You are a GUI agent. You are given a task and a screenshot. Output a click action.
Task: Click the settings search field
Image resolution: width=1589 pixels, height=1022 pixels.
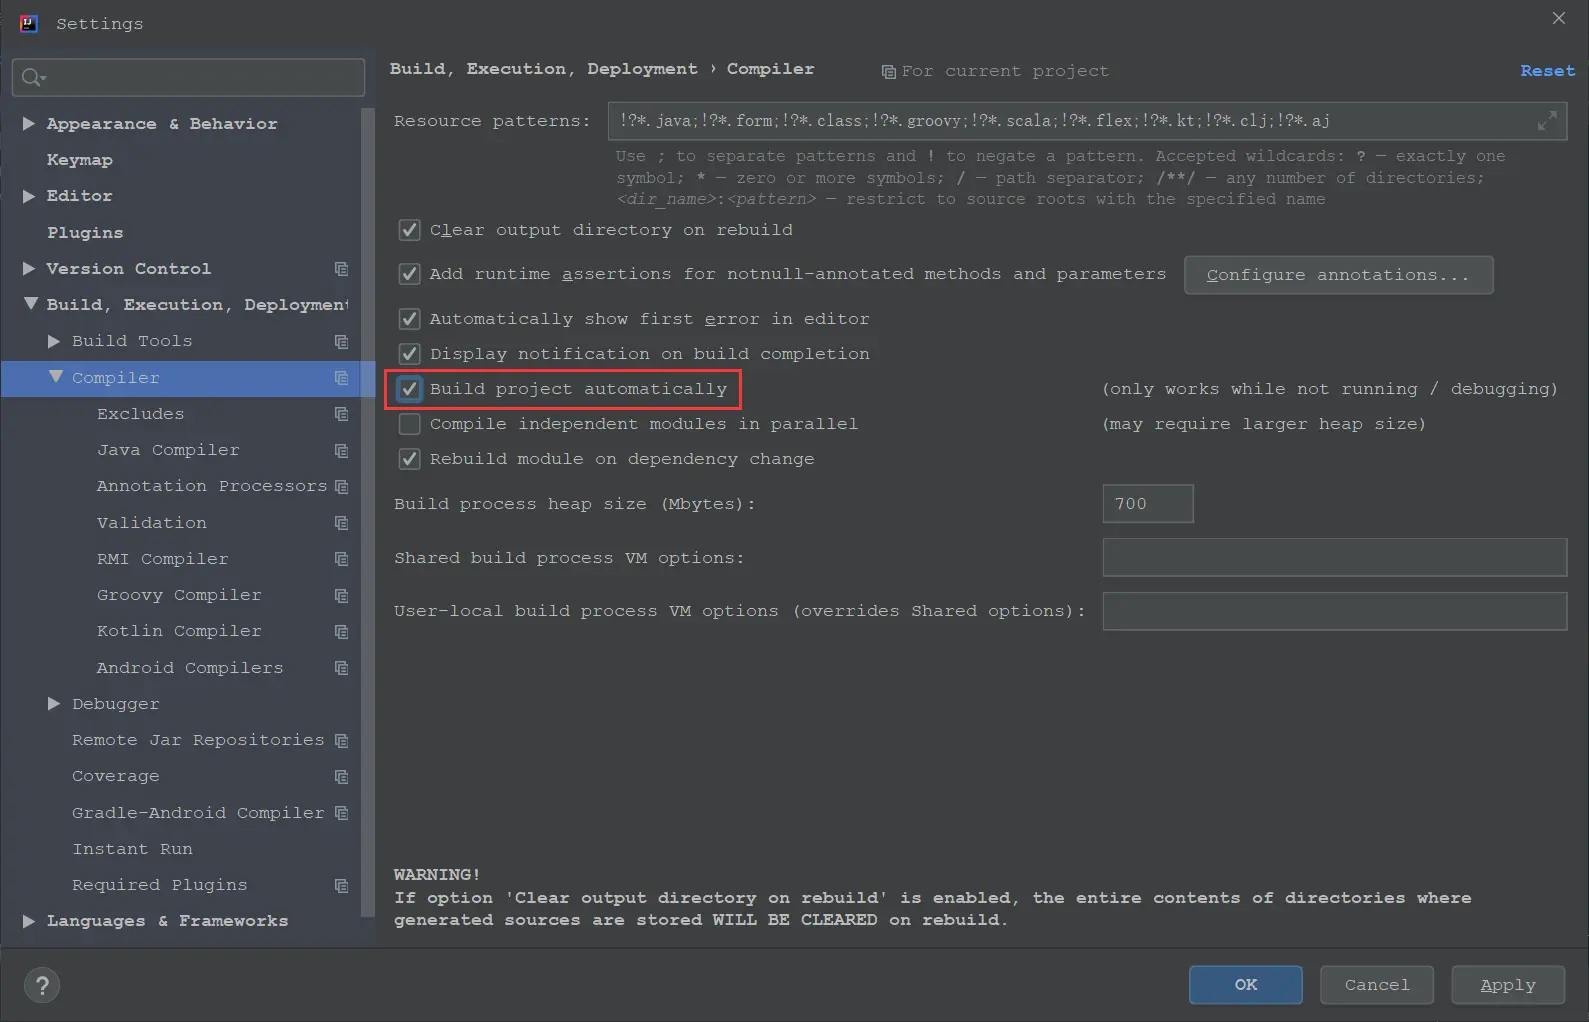click(x=188, y=77)
